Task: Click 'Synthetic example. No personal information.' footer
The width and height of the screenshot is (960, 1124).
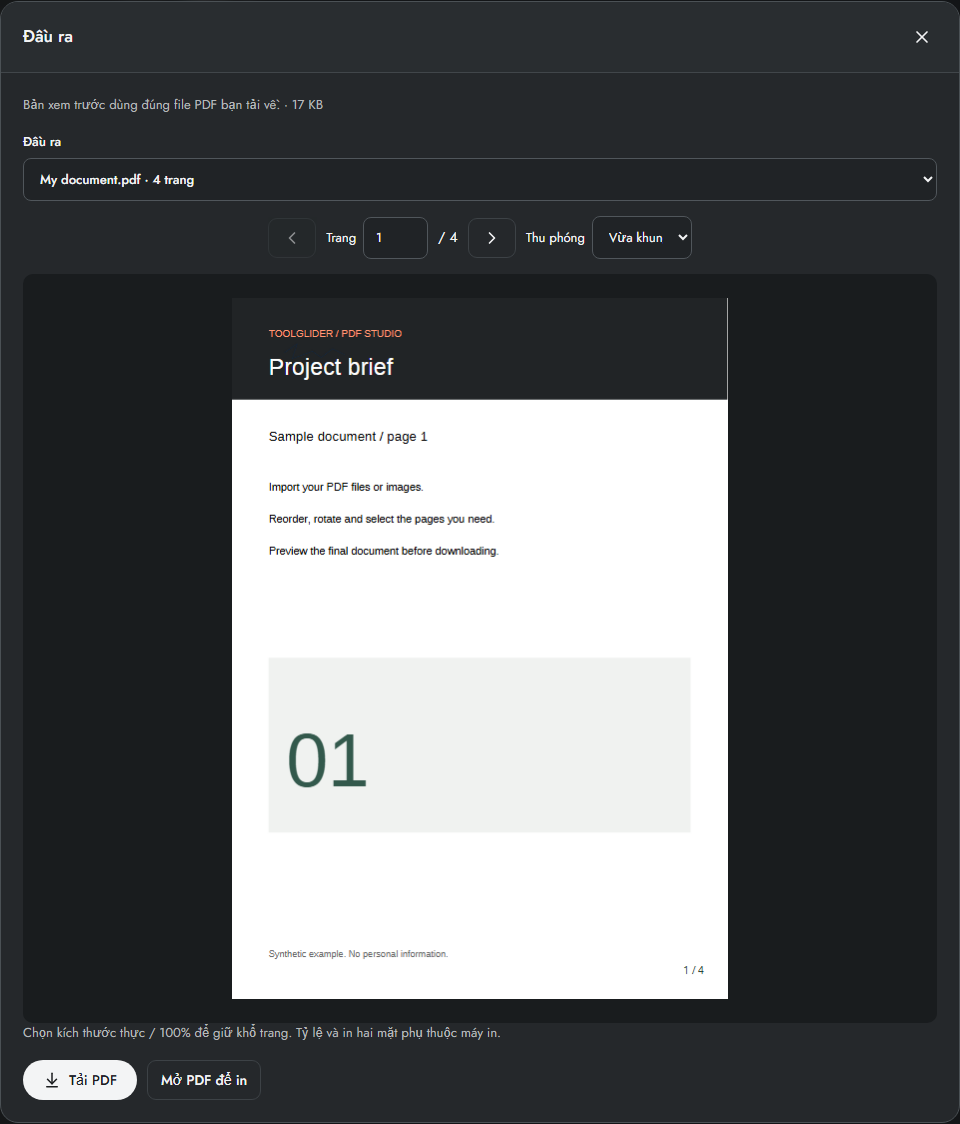Action: [358, 954]
